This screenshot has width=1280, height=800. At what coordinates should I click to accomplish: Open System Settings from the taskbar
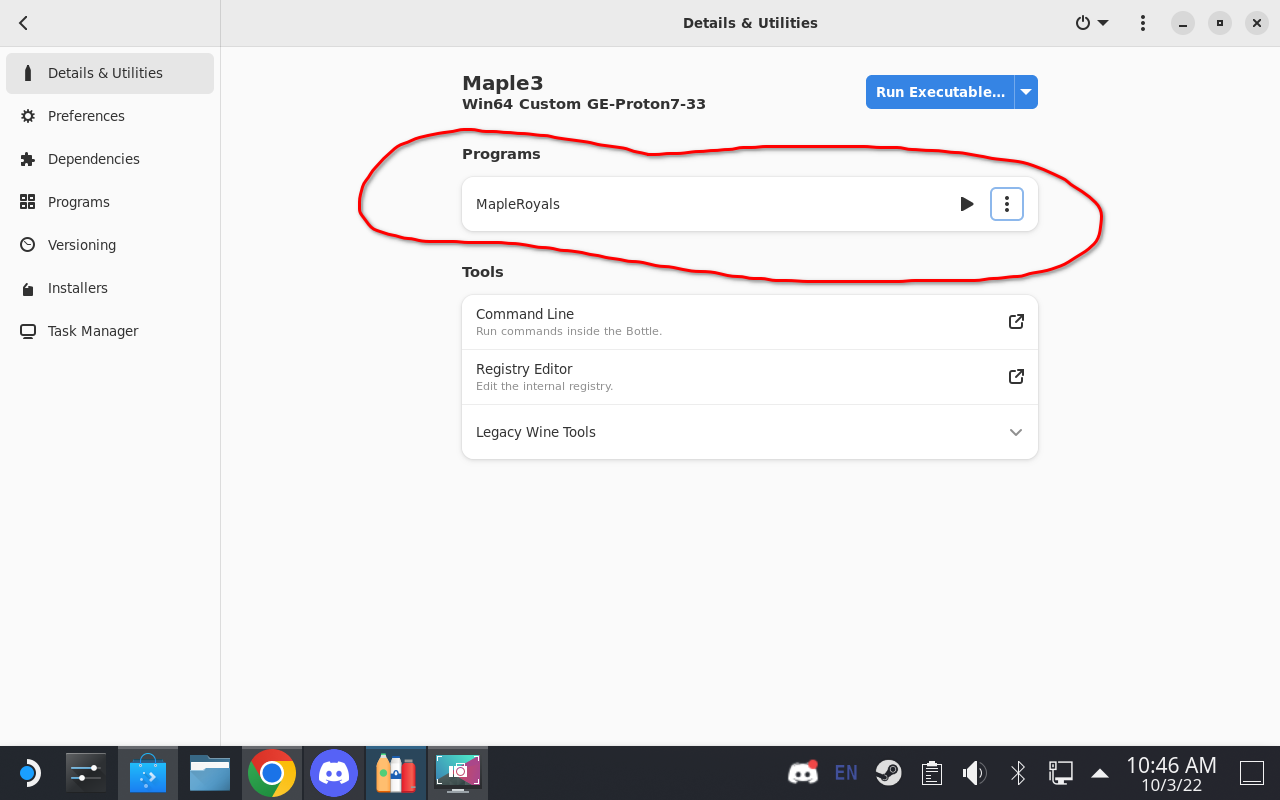86,773
